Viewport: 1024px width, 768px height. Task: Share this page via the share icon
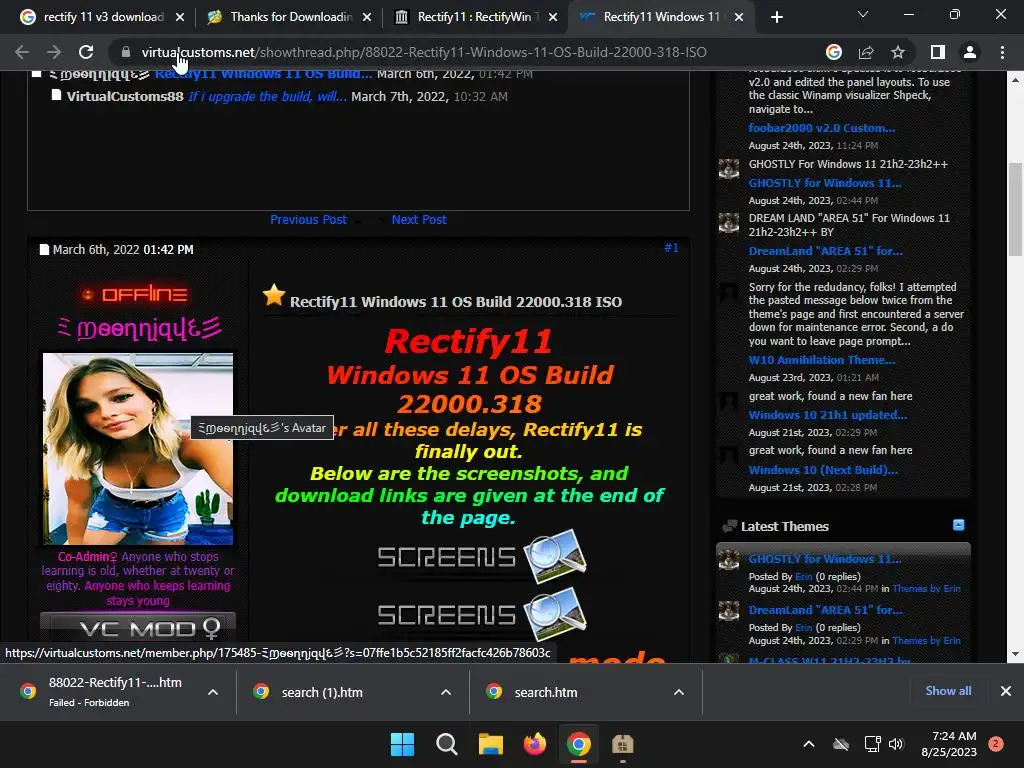tap(866, 52)
